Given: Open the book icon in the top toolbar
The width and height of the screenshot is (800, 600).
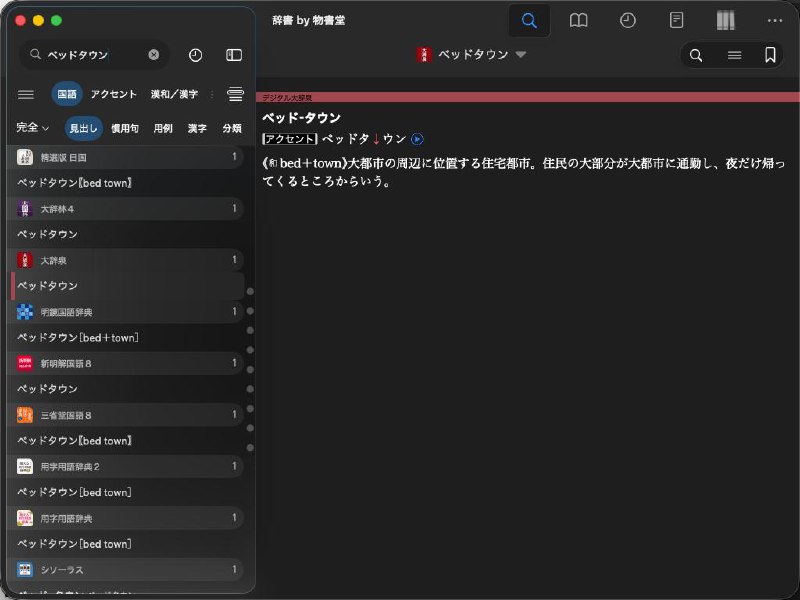Looking at the screenshot, I should pos(579,20).
